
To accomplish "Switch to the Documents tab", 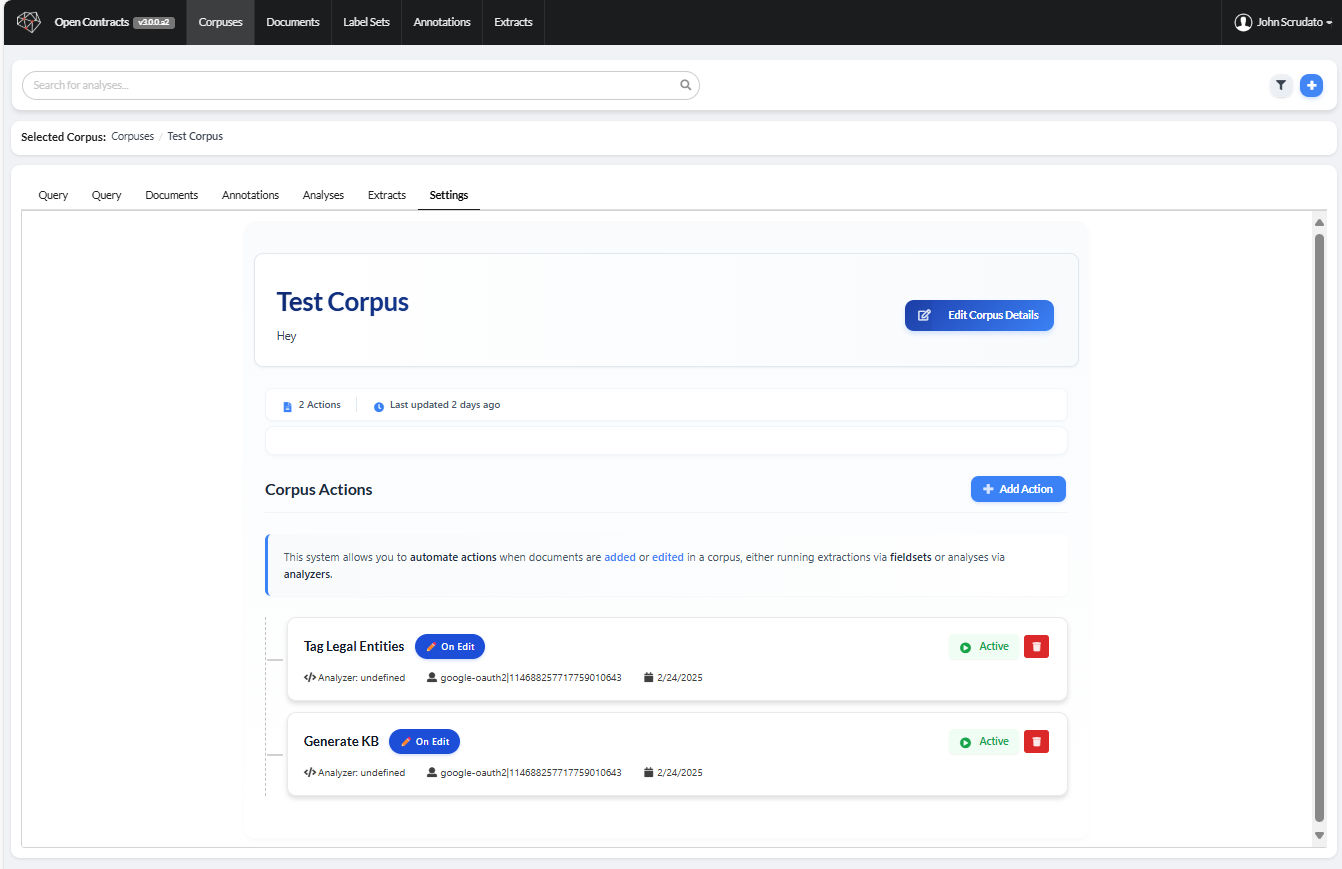I will (x=172, y=195).
